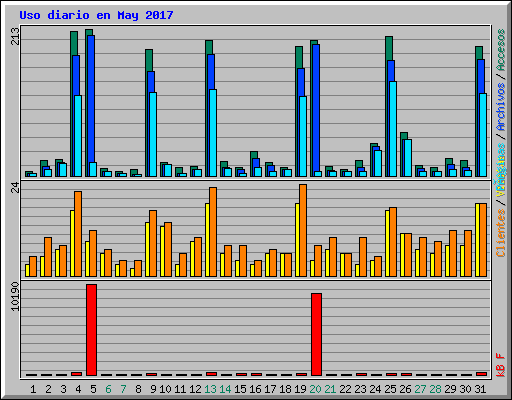
Task: Click the cyan bar for day 25
Action: point(393,129)
